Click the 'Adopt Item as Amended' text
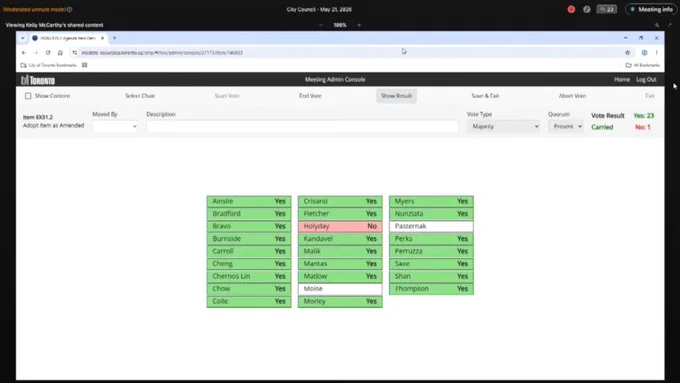This screenshot has height=383, width=680. [53, 125]
